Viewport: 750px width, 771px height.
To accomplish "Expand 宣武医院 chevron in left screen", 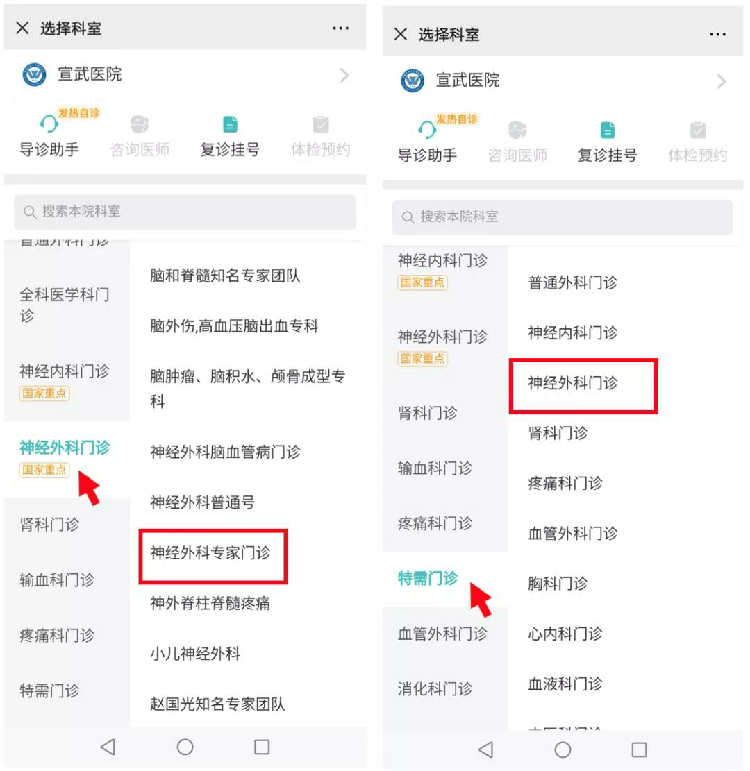I will coord(344,75).
